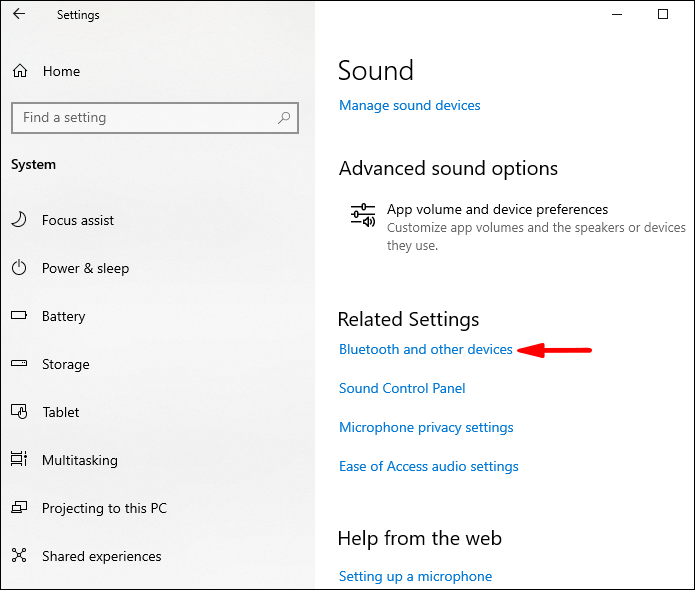
Task: Click the Shared experiences icon
Action: pos(19,556)
